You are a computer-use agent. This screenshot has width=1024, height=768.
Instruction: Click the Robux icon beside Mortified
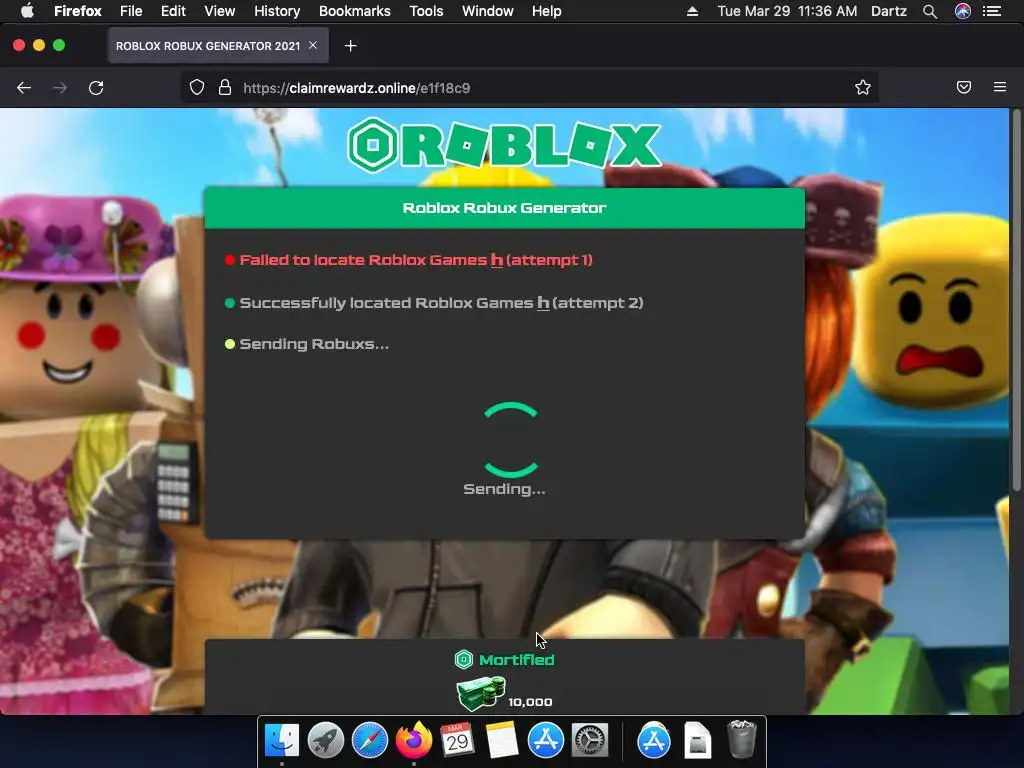point(464,660)
